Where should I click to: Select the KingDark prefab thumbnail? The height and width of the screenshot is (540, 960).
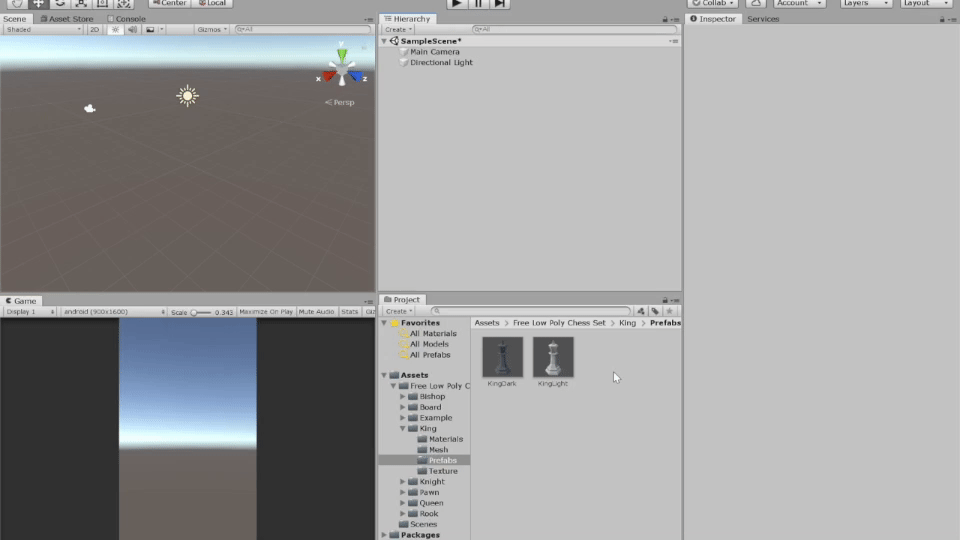point(502,358)
